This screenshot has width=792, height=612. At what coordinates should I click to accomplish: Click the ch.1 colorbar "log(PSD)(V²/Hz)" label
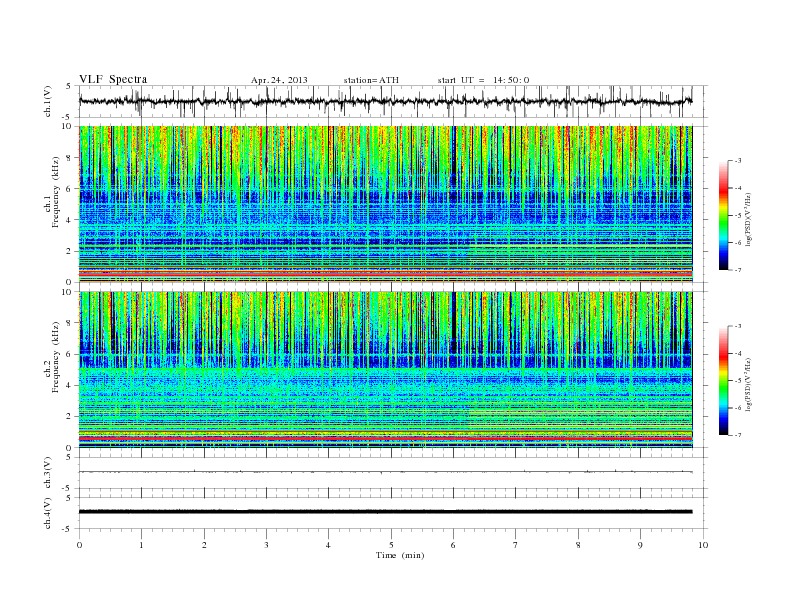748,219
